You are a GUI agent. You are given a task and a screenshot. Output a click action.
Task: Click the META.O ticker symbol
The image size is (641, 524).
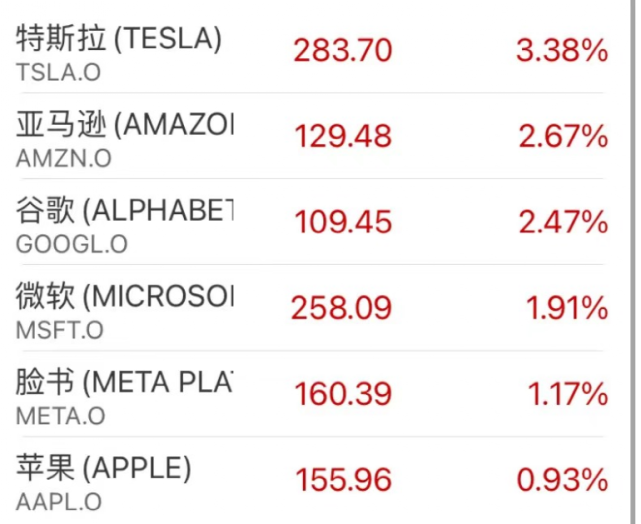point(60,415)
